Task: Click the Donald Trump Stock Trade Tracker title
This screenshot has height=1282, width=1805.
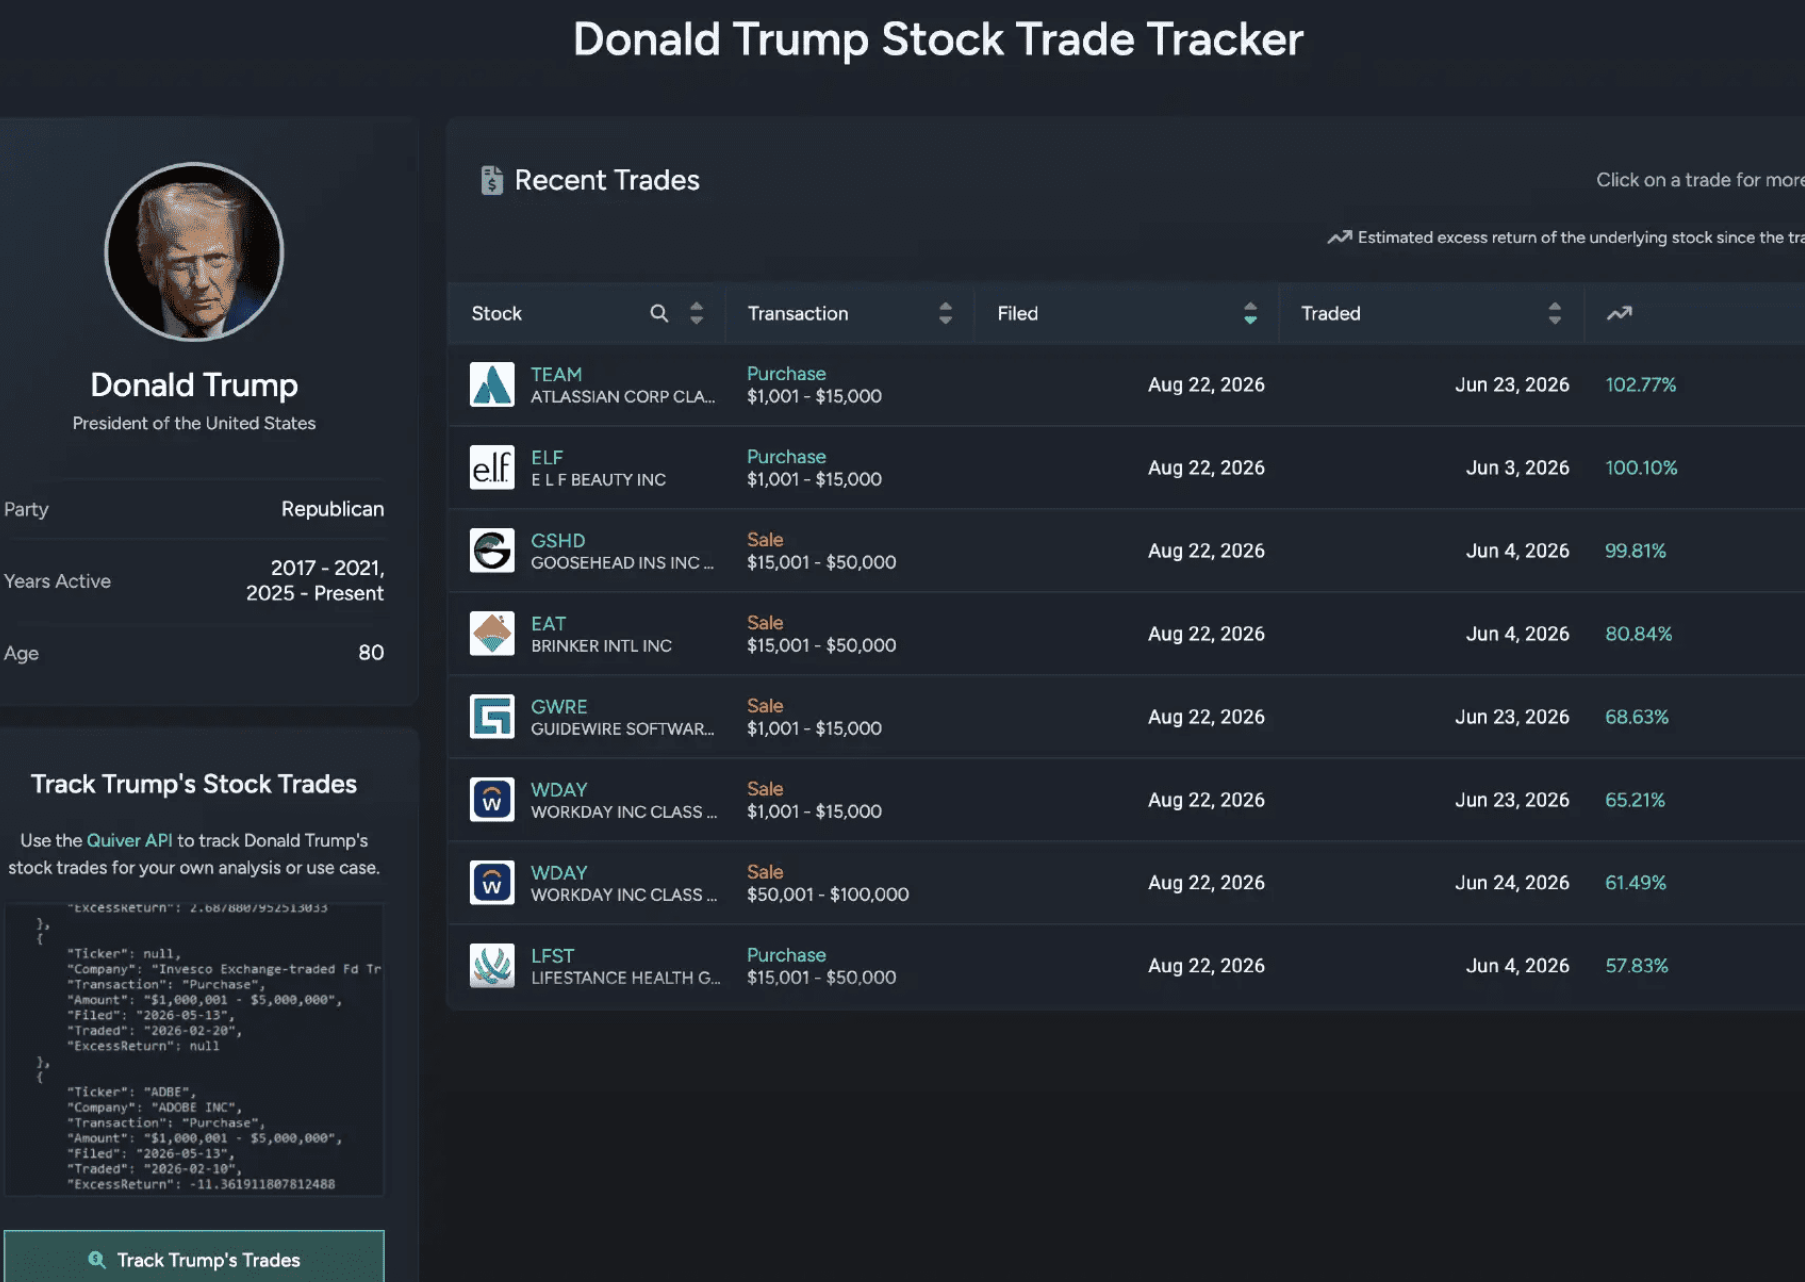Action: tap(938, 40)
